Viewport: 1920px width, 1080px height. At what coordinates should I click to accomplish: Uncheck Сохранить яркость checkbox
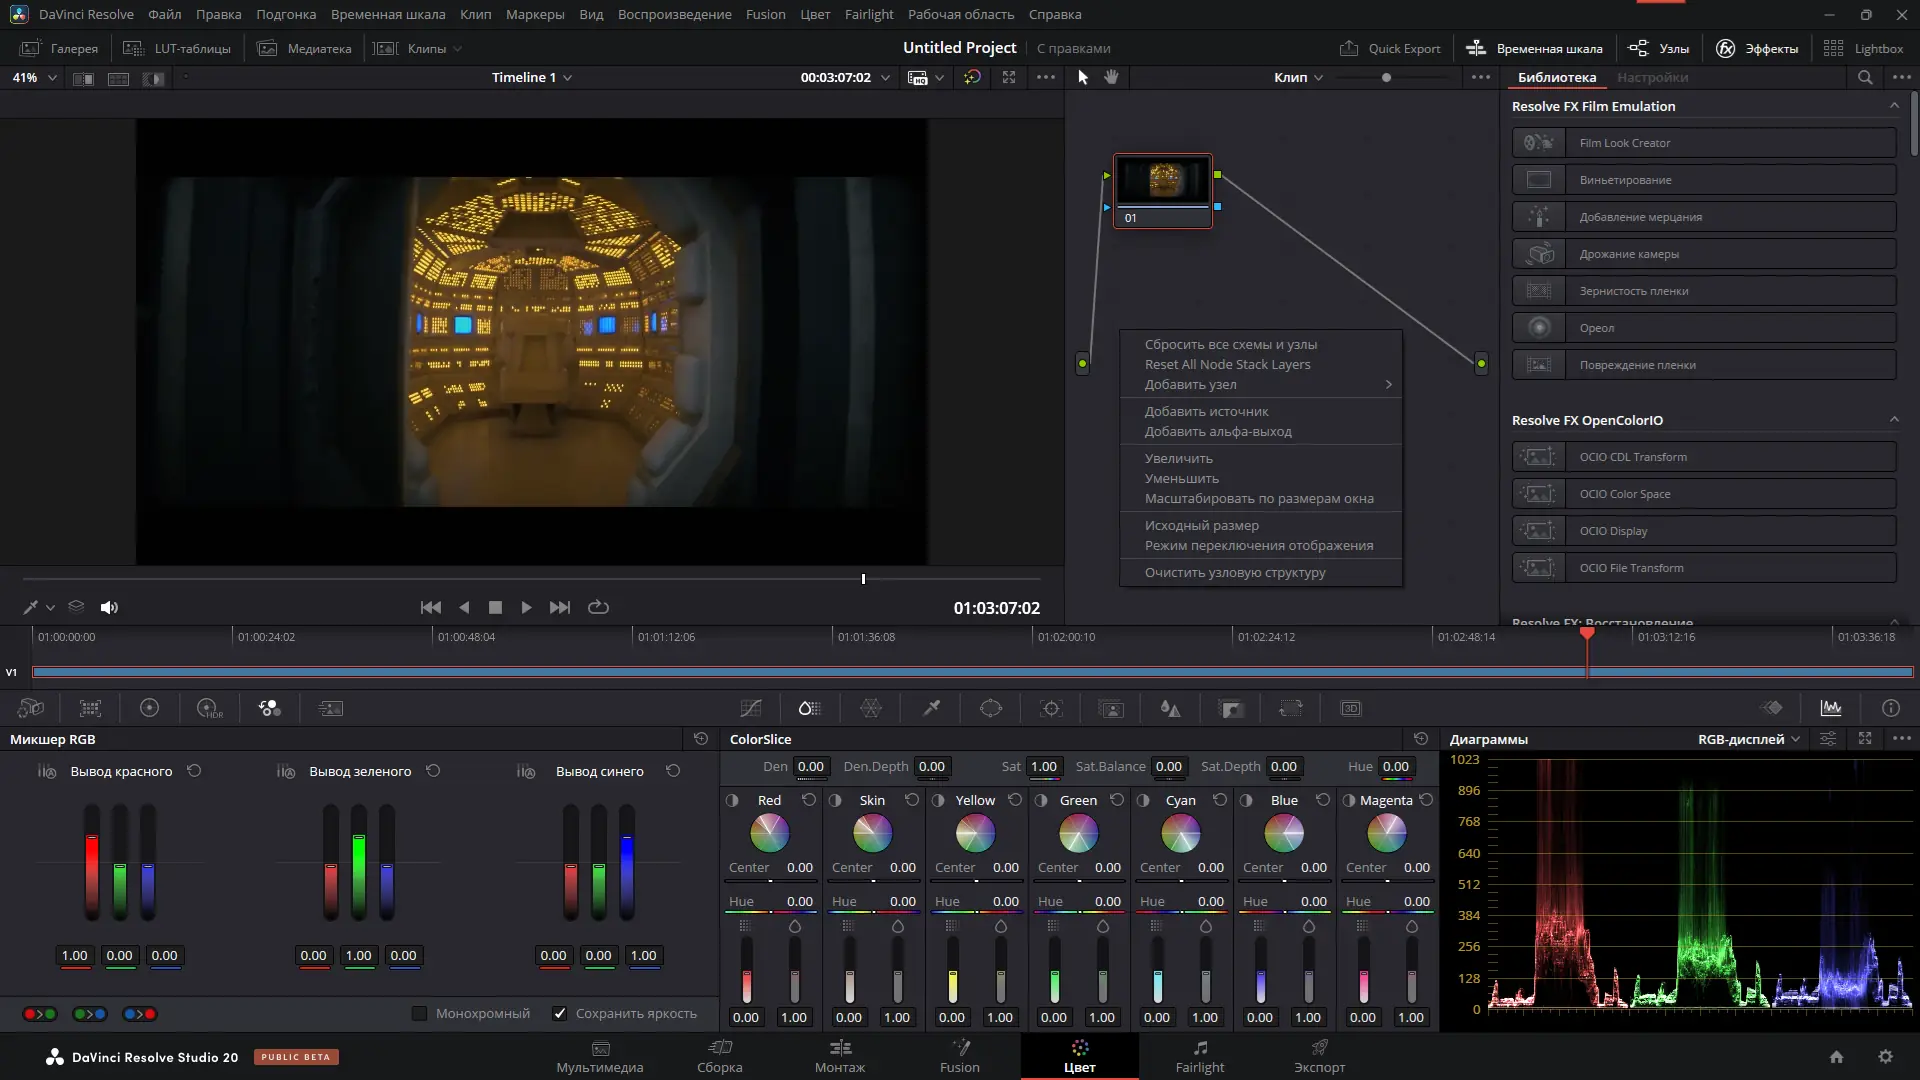click(x=560, y=1013)
